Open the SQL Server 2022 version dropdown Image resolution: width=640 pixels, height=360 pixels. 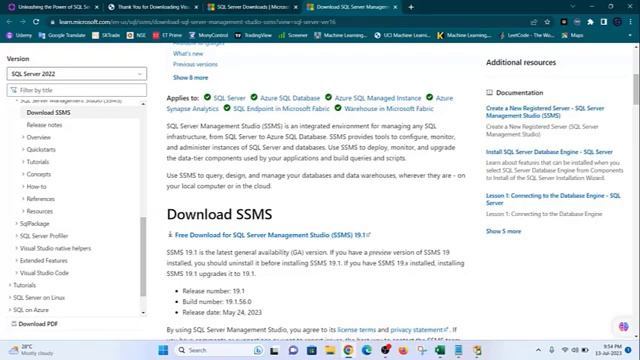77,74
